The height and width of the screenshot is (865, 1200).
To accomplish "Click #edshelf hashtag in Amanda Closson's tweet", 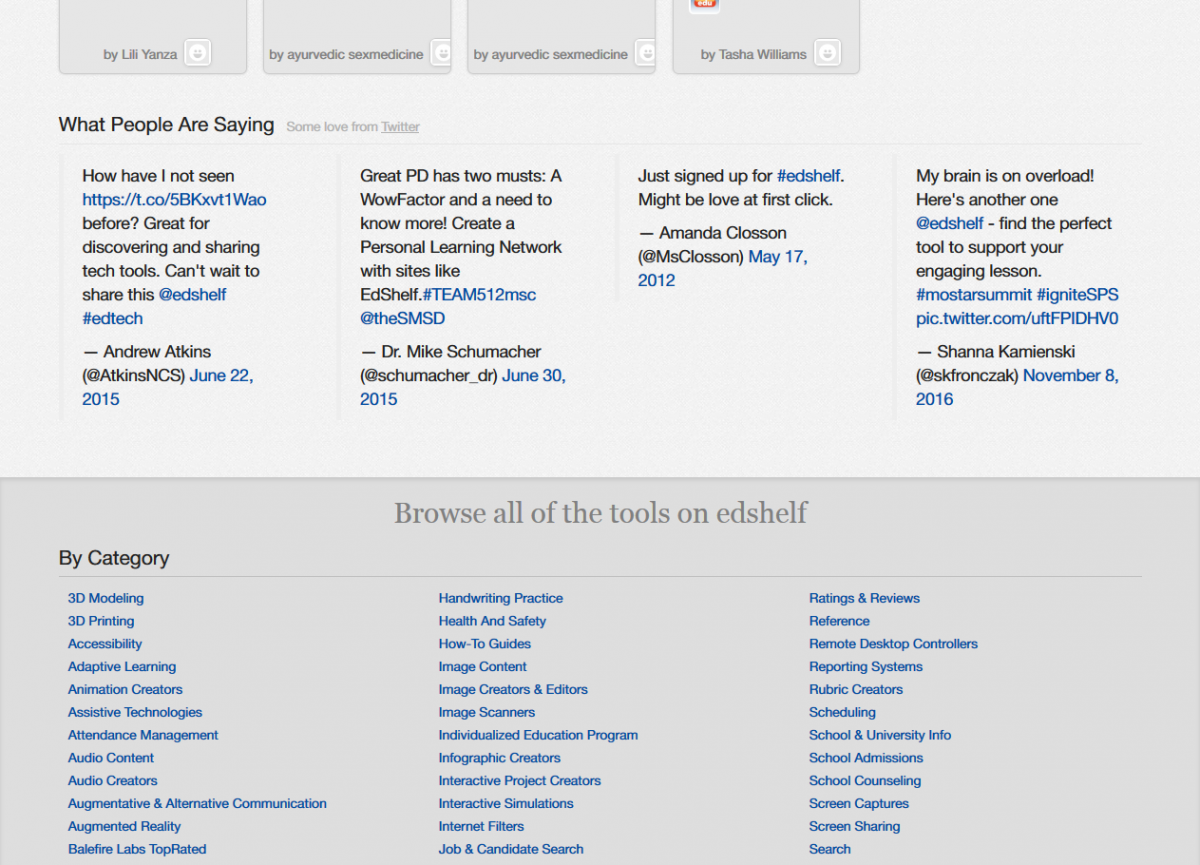I will click(808, 176).
